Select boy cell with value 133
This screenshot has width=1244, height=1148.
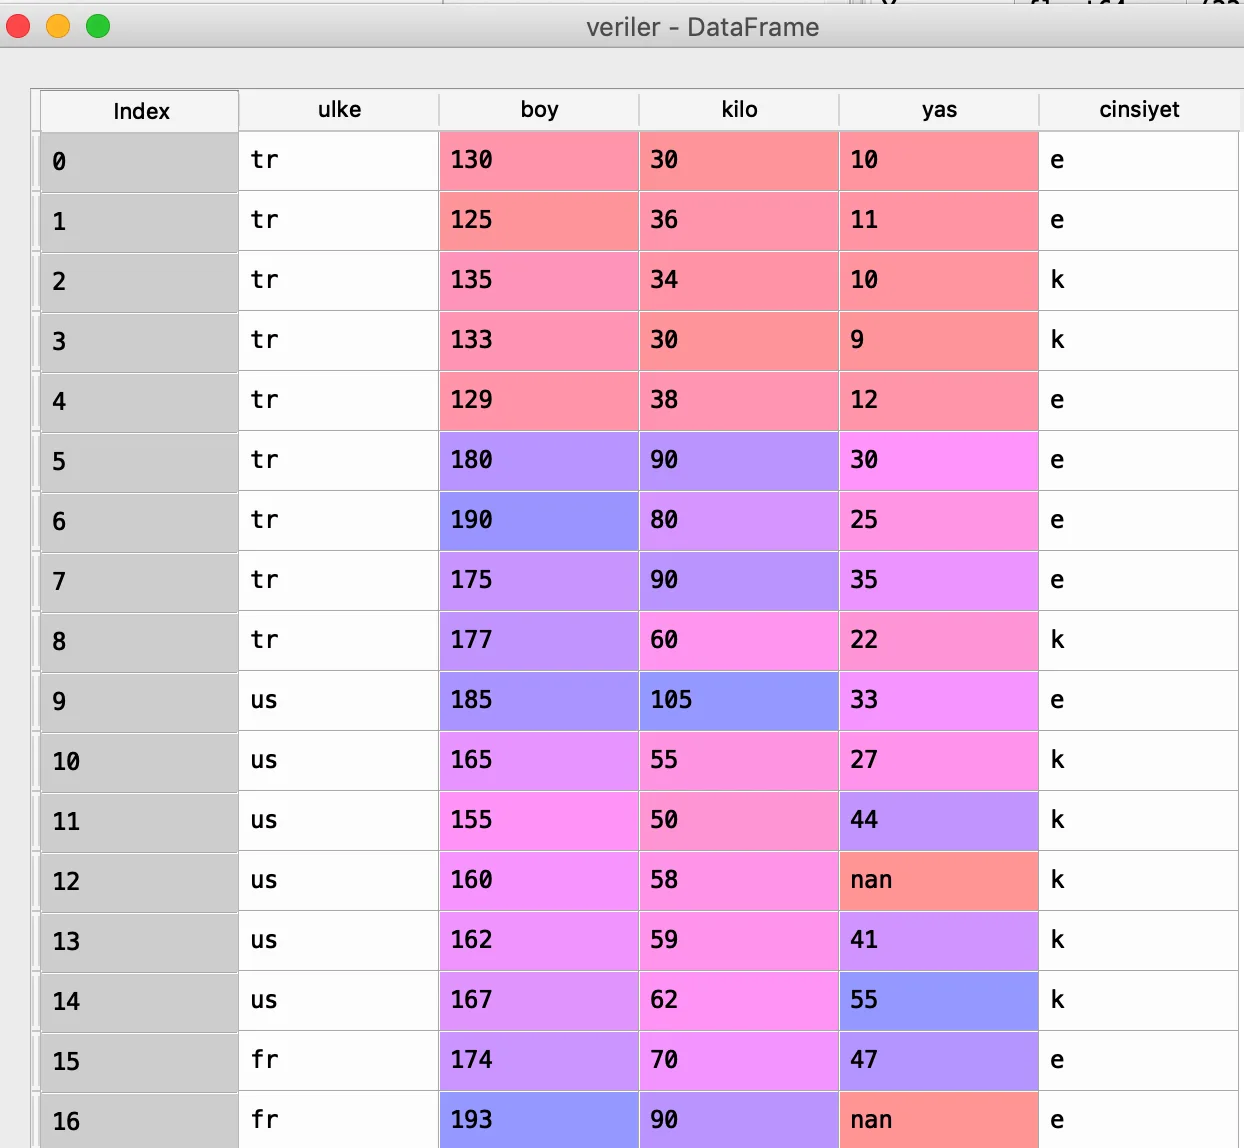tap(539, 341)
